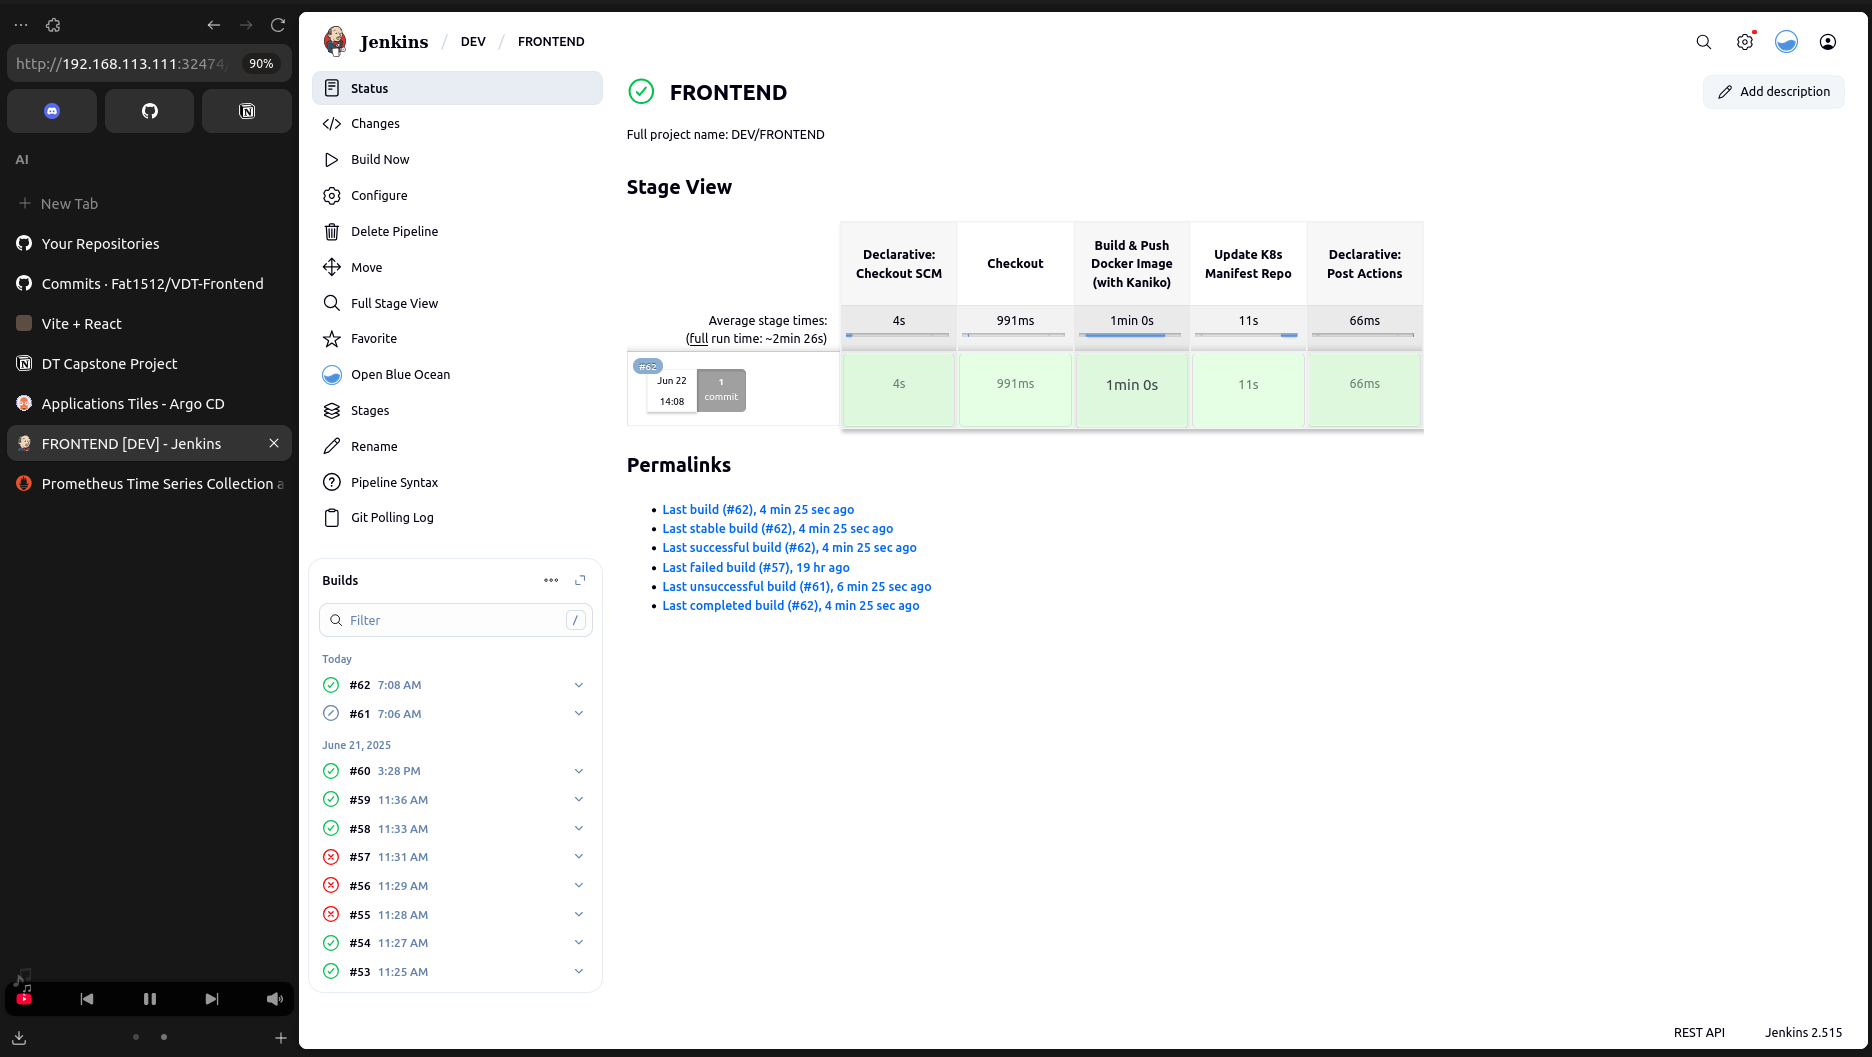Click the Jenkins 2.515 version button
This screenshot has width=1872, height=1057.
(1803, 1033)
